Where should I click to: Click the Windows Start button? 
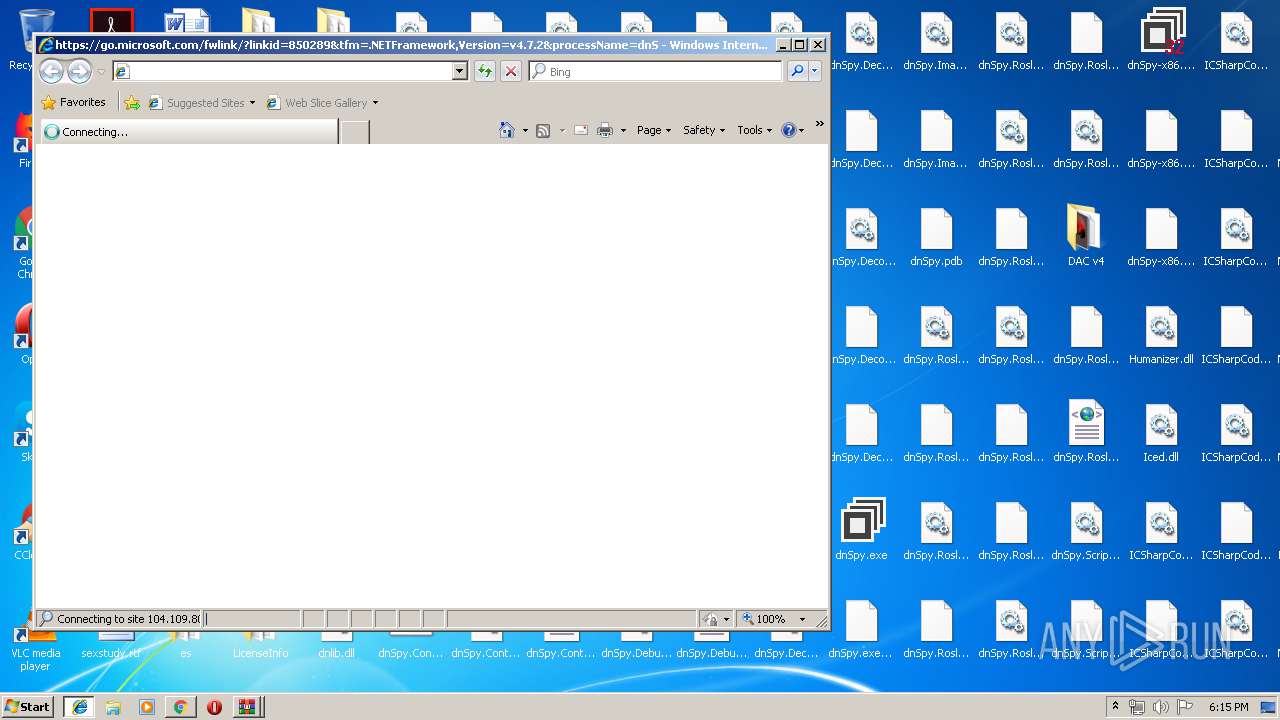click(x=28, y=706)
